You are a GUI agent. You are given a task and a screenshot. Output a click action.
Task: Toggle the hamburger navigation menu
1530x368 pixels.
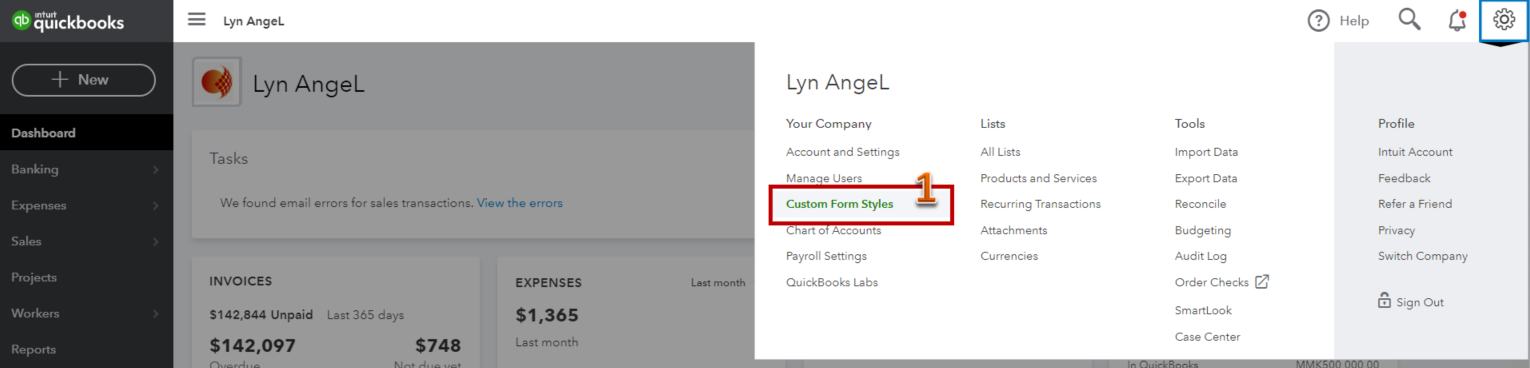(197, 20)
